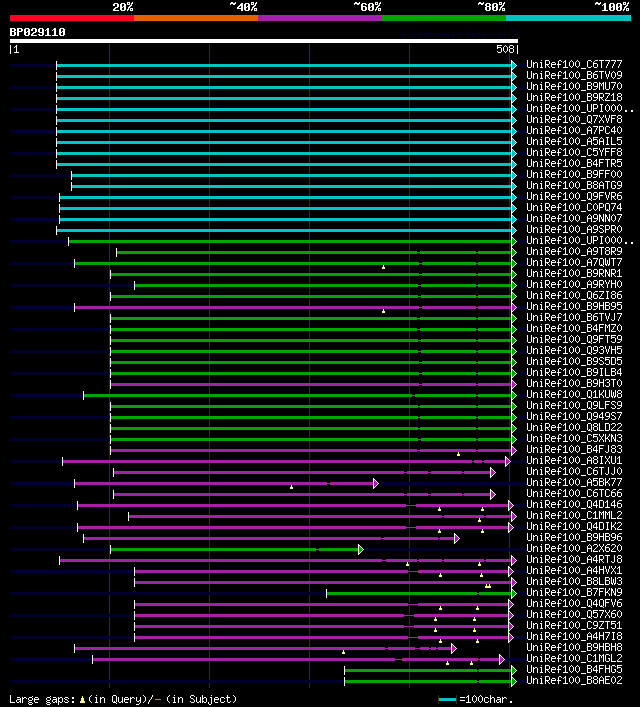Select the UniRef100_Q9FVR6 label
The image size is (640, 707).
[x=574, y=197]
